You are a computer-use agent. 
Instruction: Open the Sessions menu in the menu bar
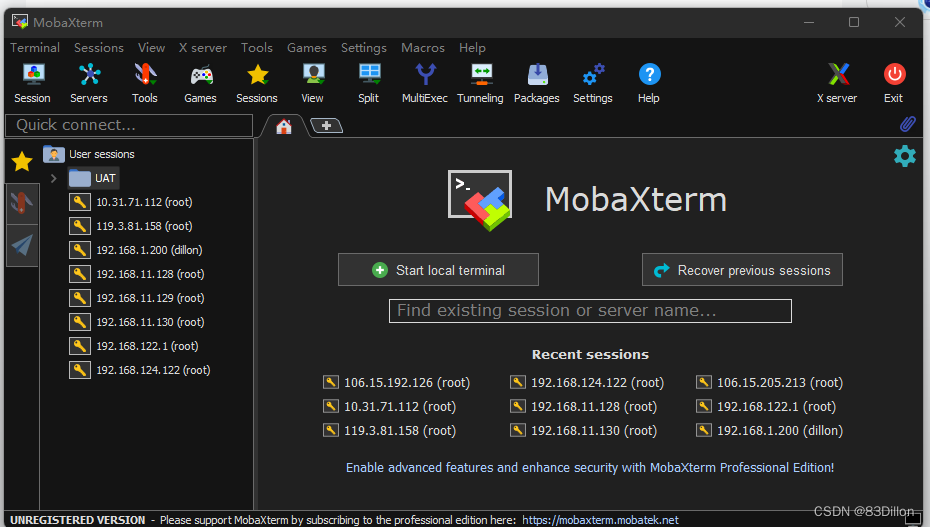coord(99,47)
